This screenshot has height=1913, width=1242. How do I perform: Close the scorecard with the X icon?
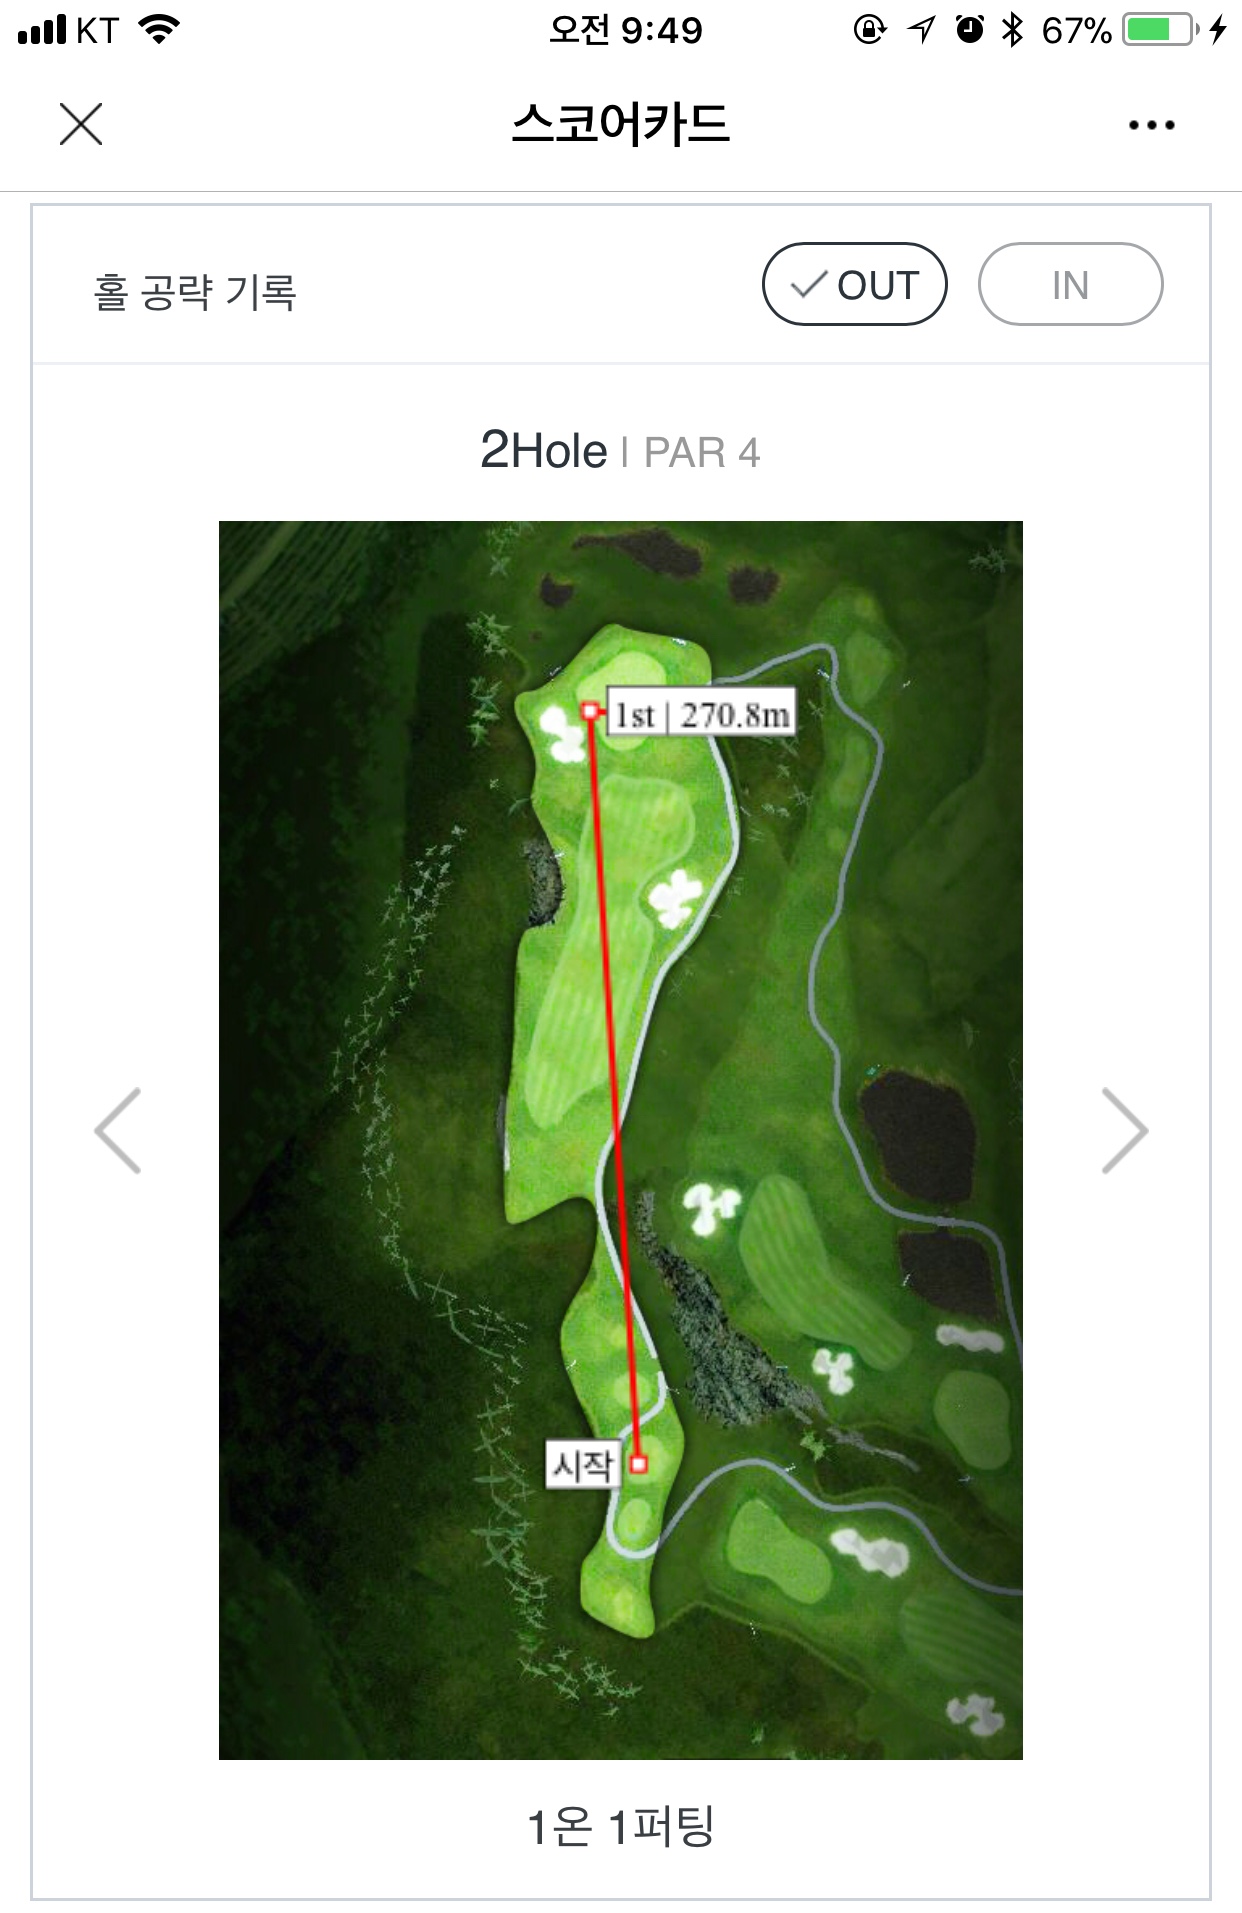coord(81,125)
